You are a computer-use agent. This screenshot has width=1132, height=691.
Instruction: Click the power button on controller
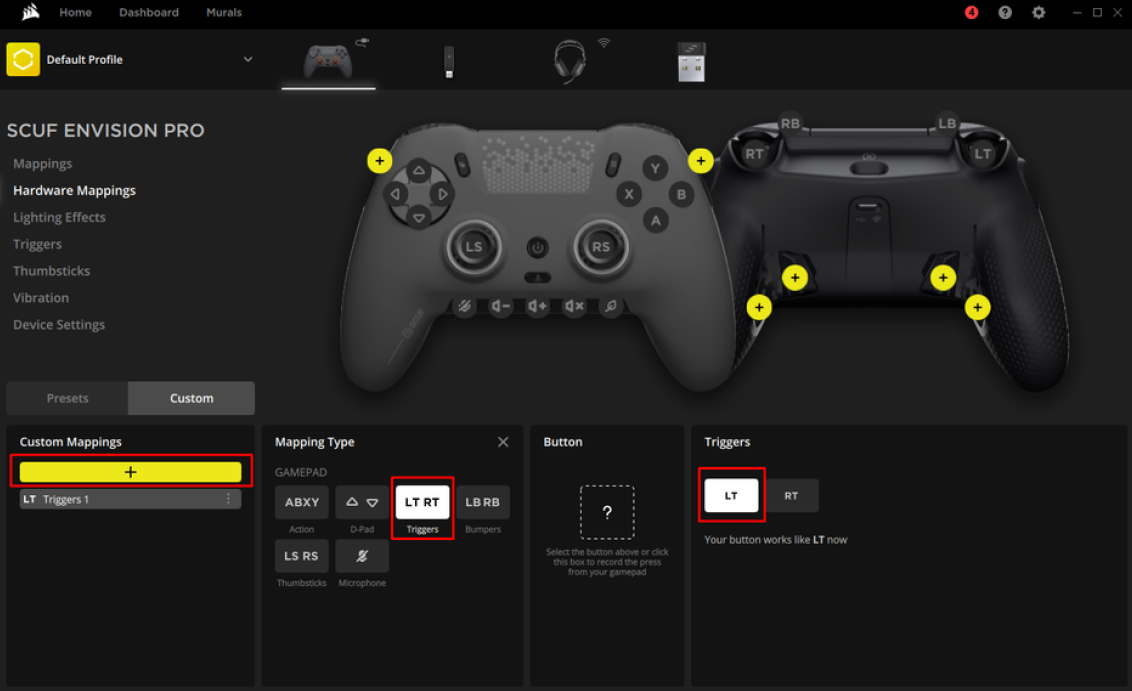coord(537,248)
